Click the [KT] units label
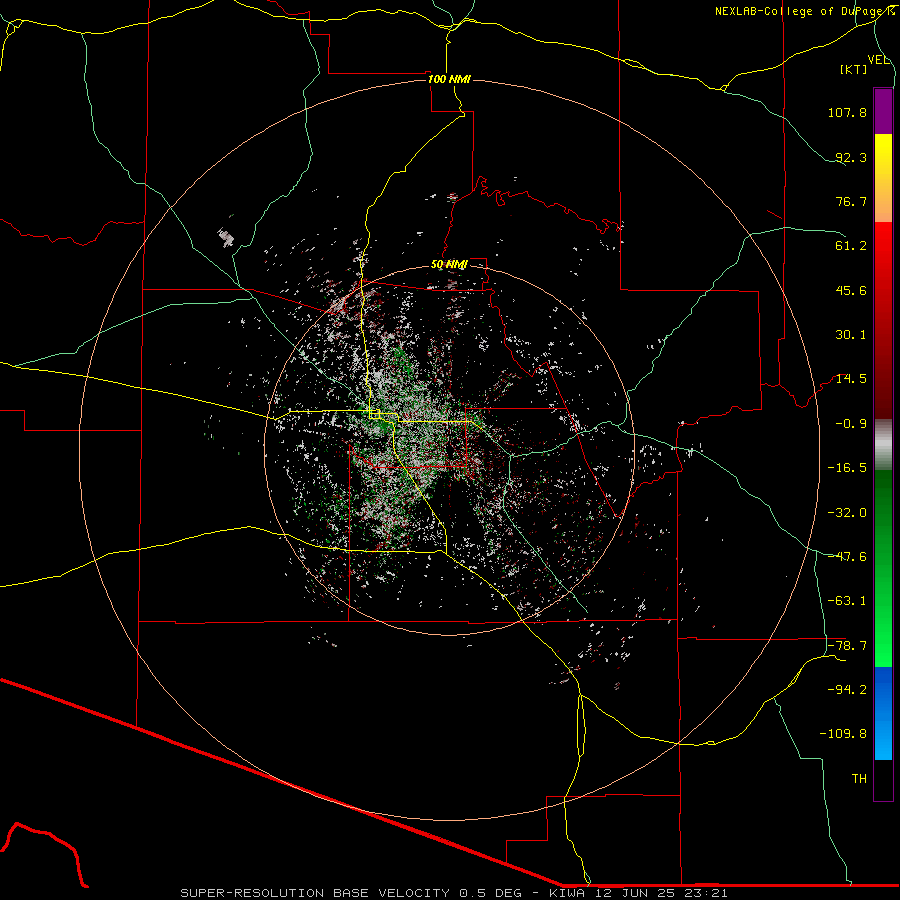The width and height of the screenshot is (900, 900). (x=854, y=69)
